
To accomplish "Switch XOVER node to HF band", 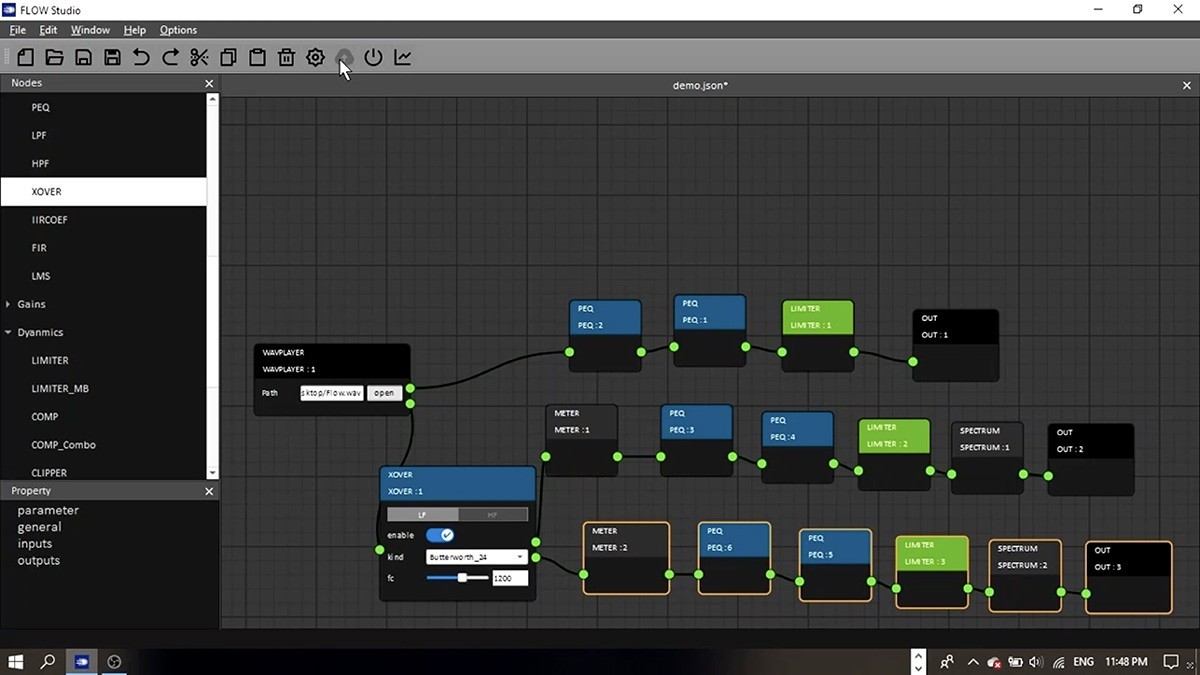I will tap(492, 514).
